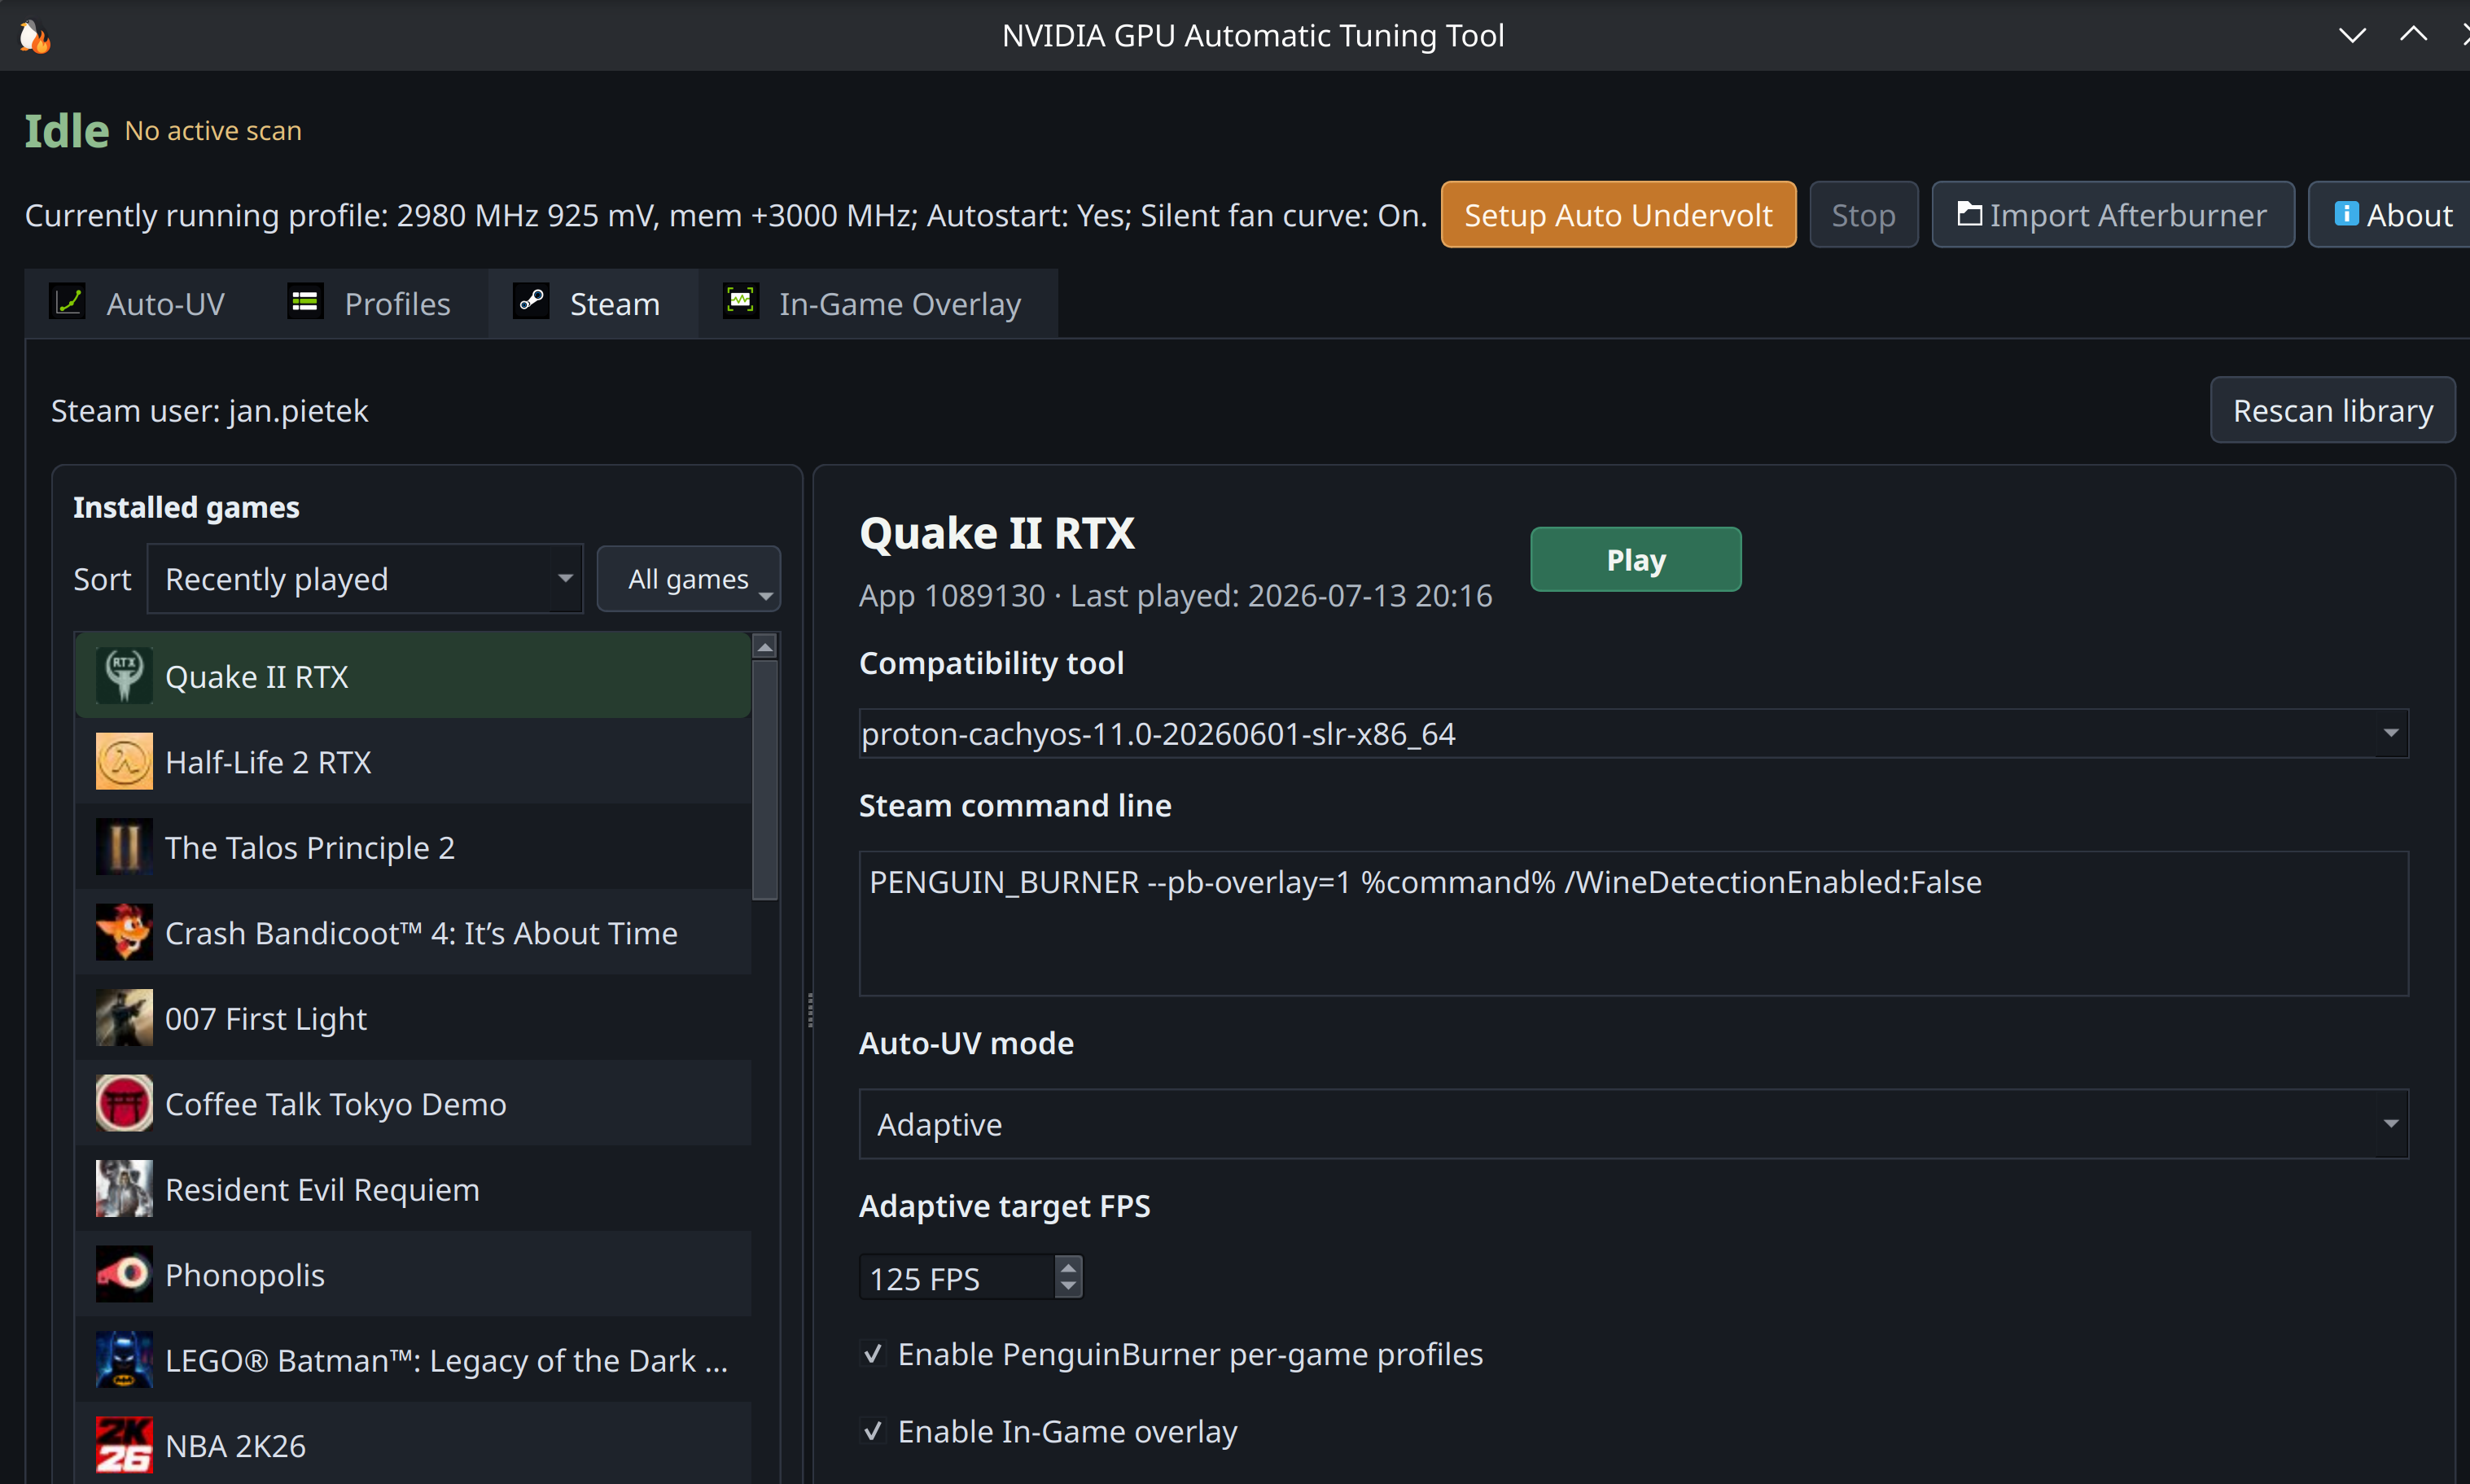Click the folder icon on Import Afterburner

tap(1969, 214)
